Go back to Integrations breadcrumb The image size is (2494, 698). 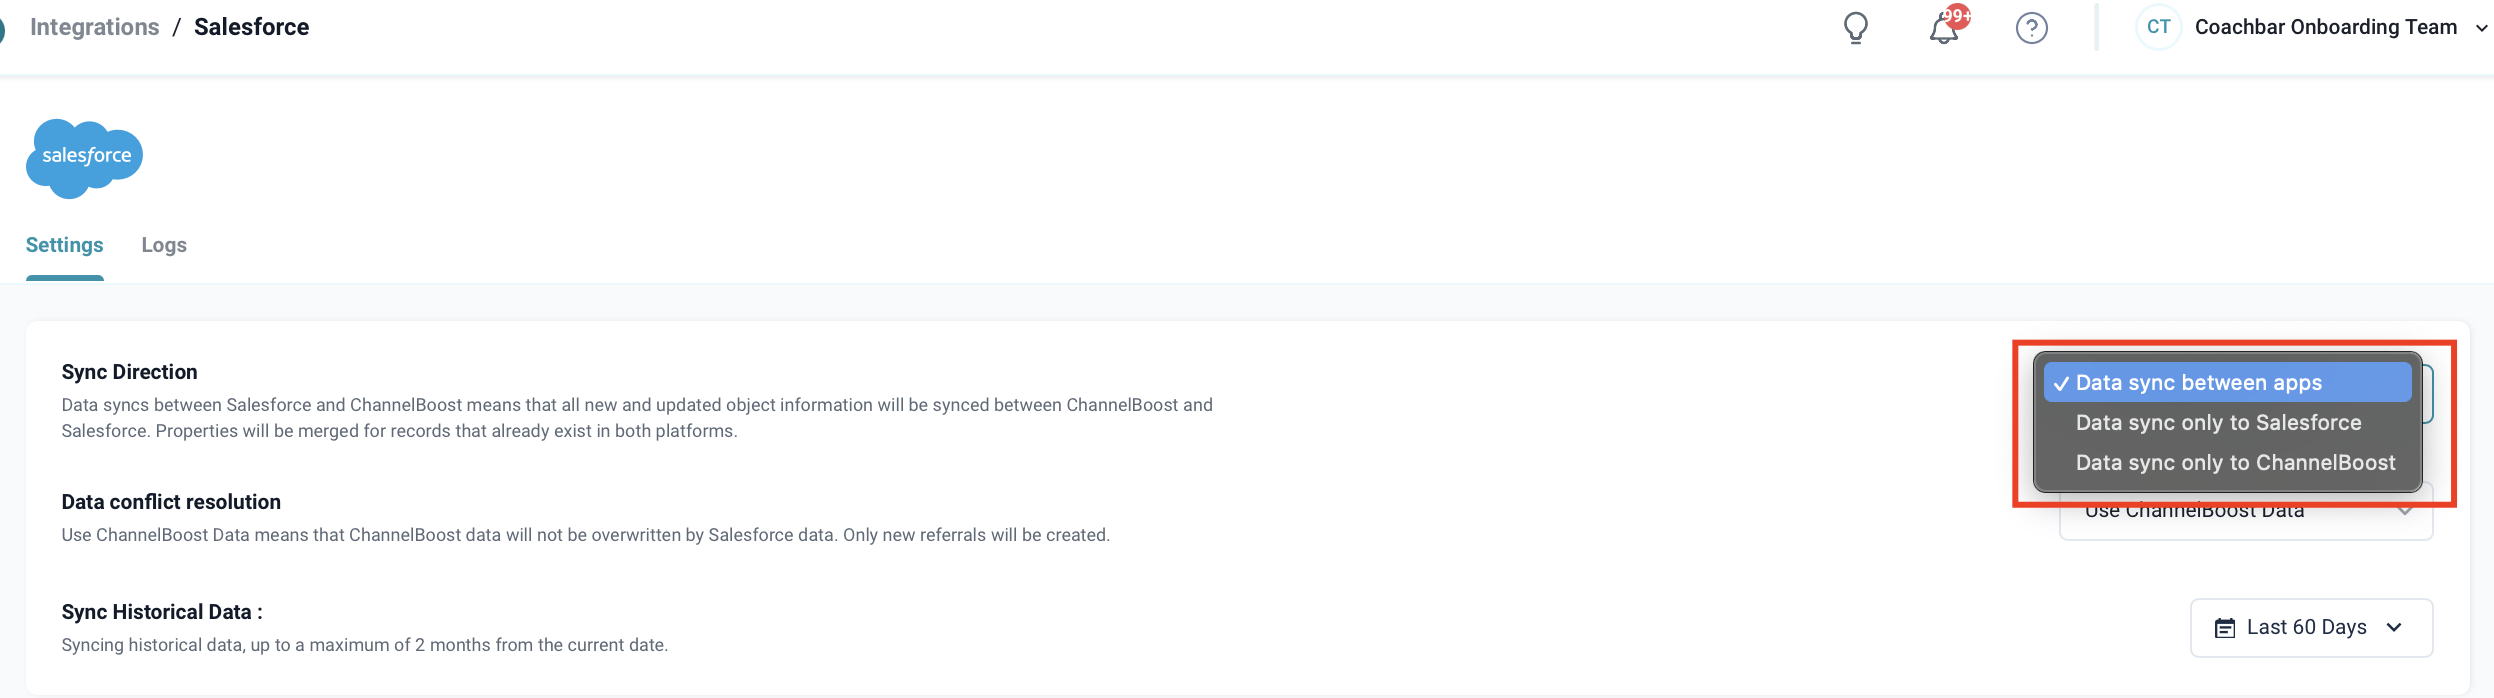pyautogui.click(x=95, y=27)
